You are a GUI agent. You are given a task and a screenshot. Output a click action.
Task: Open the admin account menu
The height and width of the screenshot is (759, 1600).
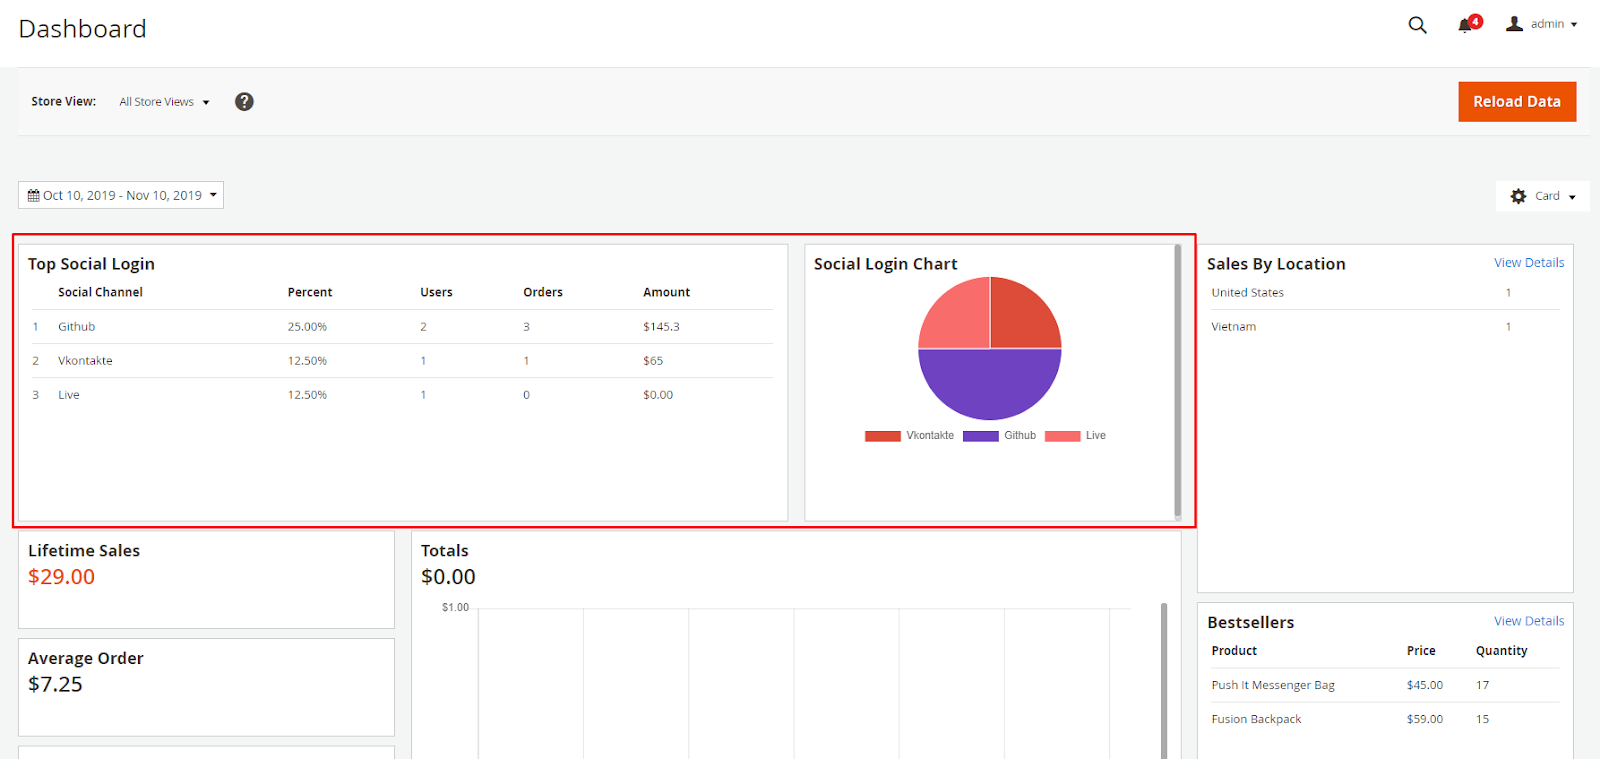(x=1542, y=24)
